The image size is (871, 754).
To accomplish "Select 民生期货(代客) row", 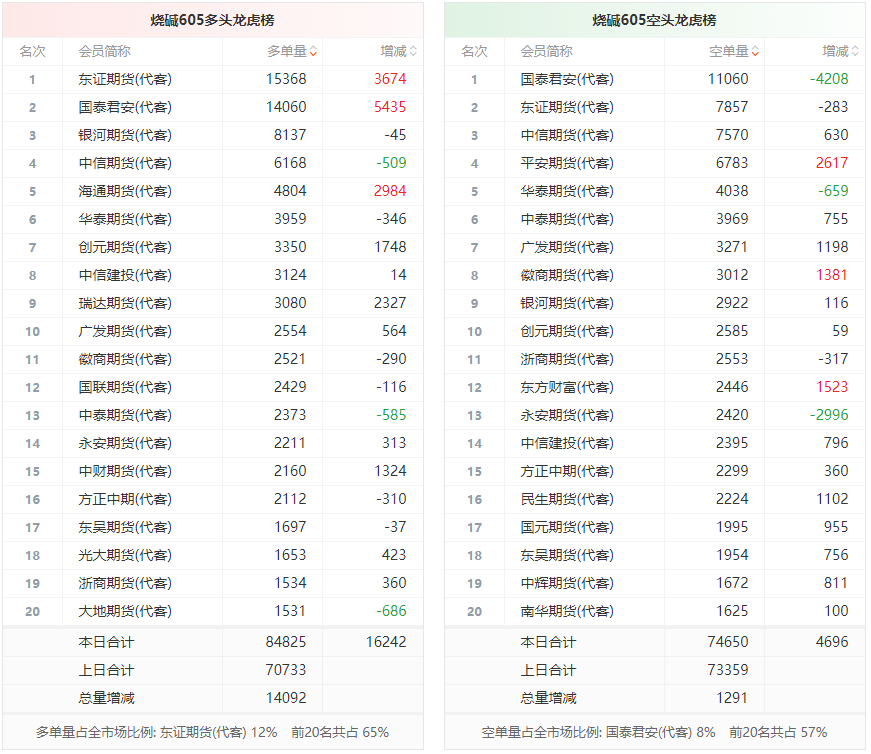I will coord(654,499).
